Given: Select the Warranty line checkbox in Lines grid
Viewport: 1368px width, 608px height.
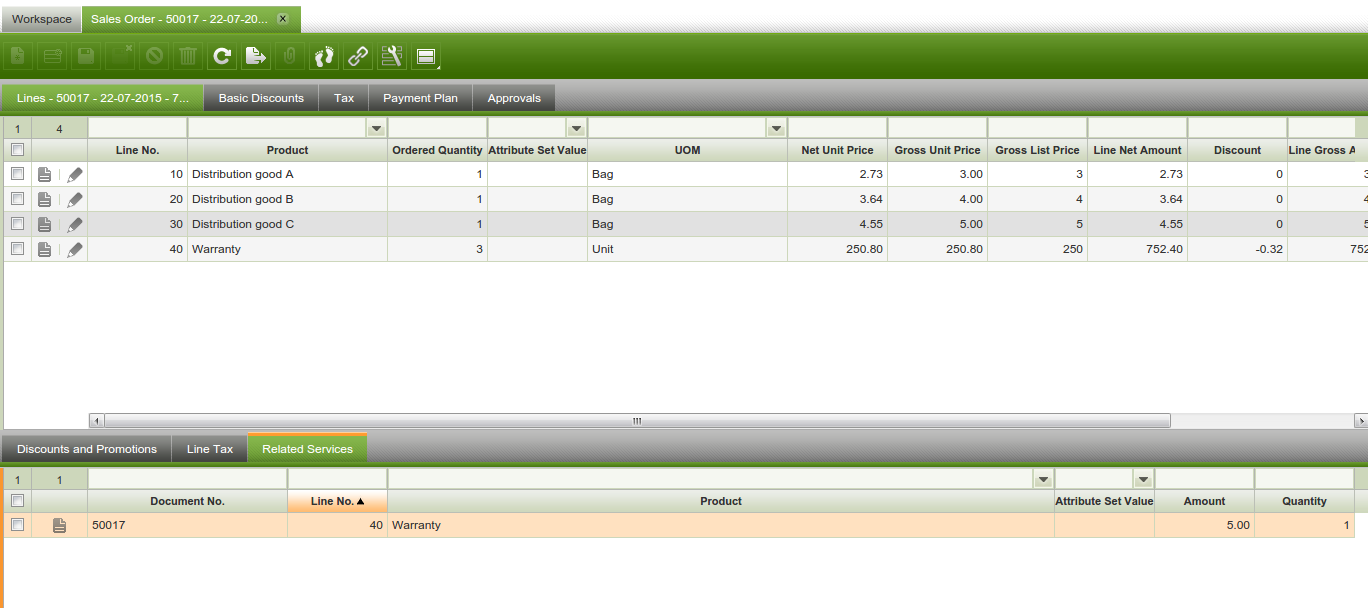Looking at the screenshot, I should point(17,249).
